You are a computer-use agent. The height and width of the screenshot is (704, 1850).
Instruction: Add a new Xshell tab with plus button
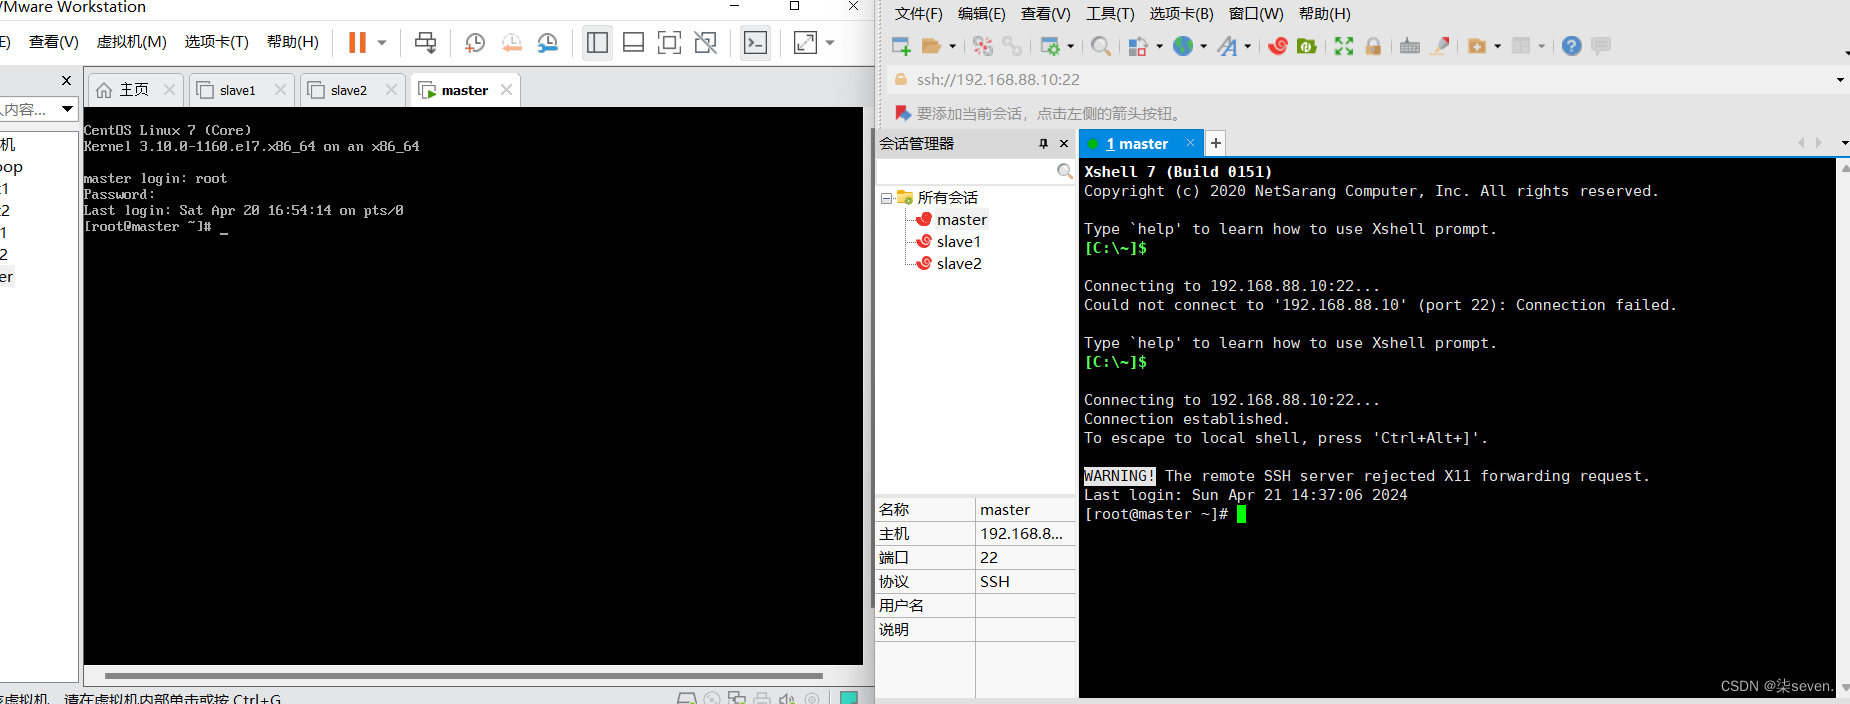click(x=1215, y=143)
